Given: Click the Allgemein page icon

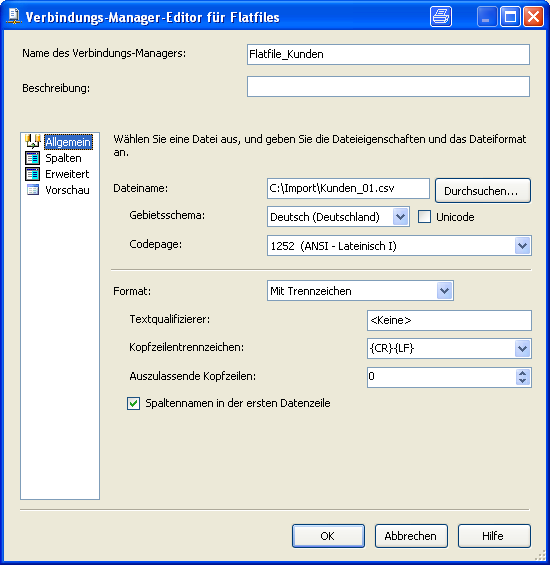Looking at the screenshot, I should coord(32,142).
